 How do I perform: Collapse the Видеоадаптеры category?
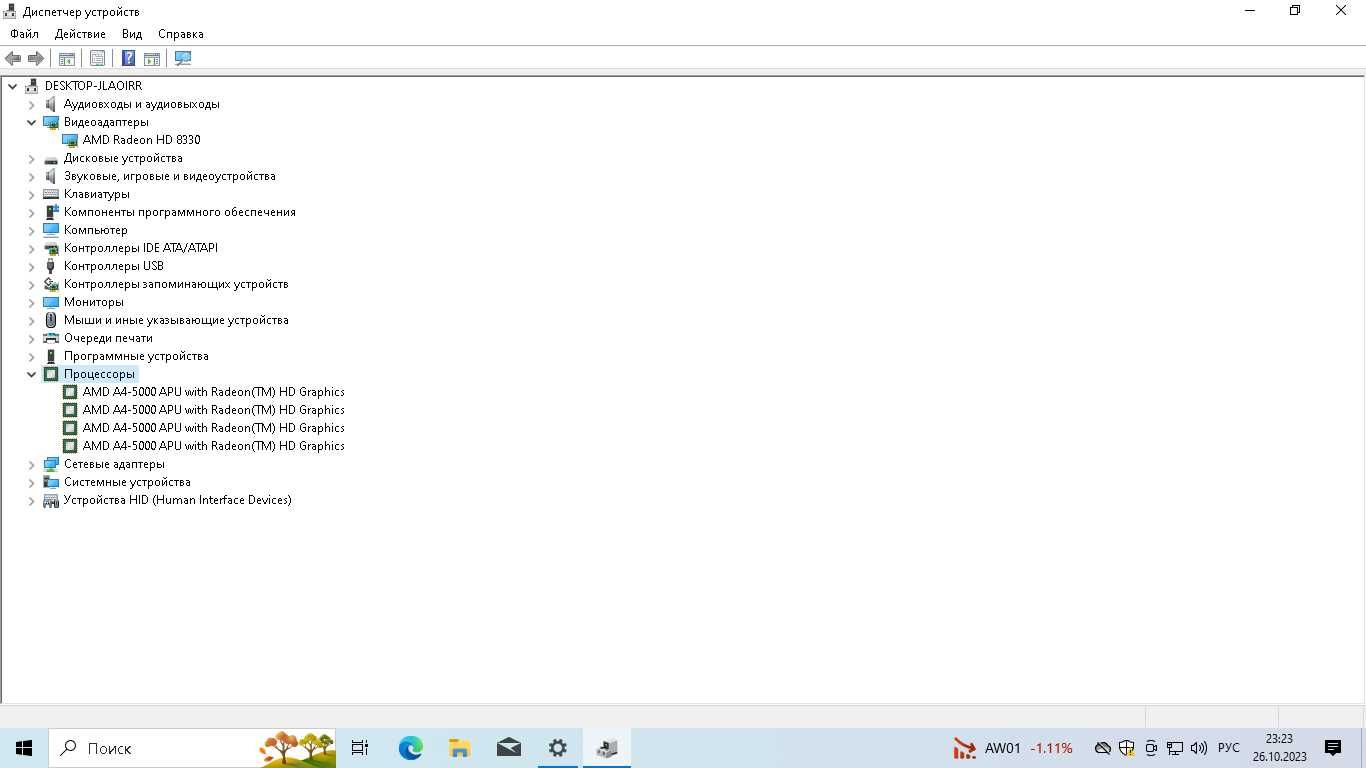click(31, 122)
